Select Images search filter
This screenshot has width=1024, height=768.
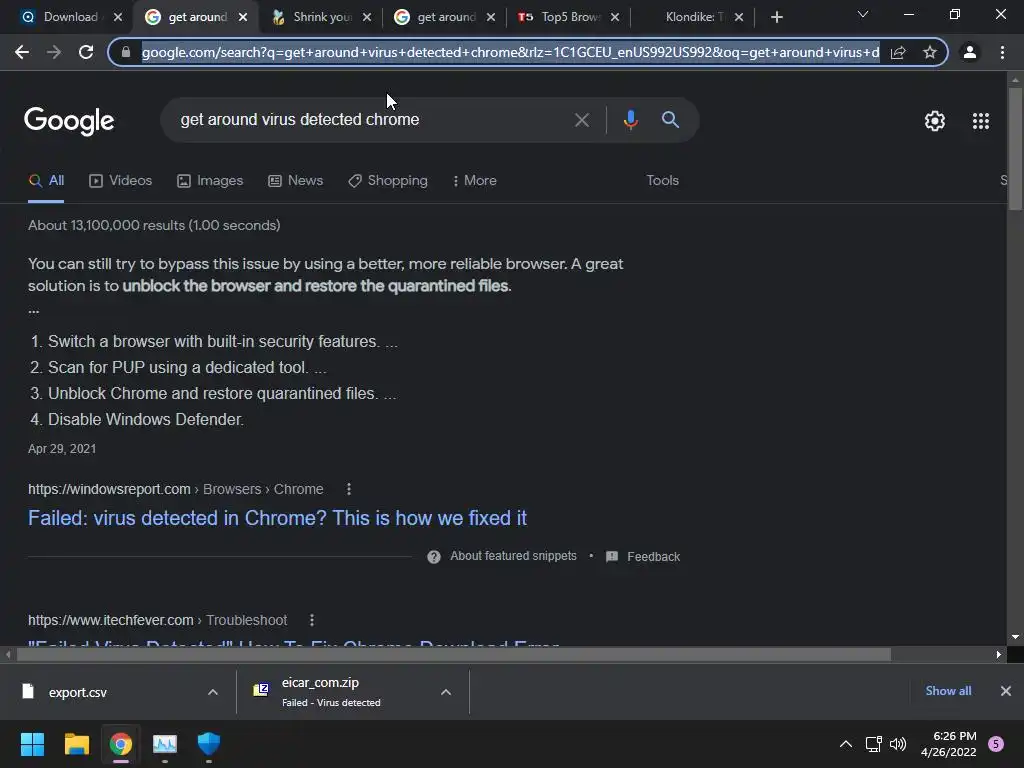pos(210,181)
